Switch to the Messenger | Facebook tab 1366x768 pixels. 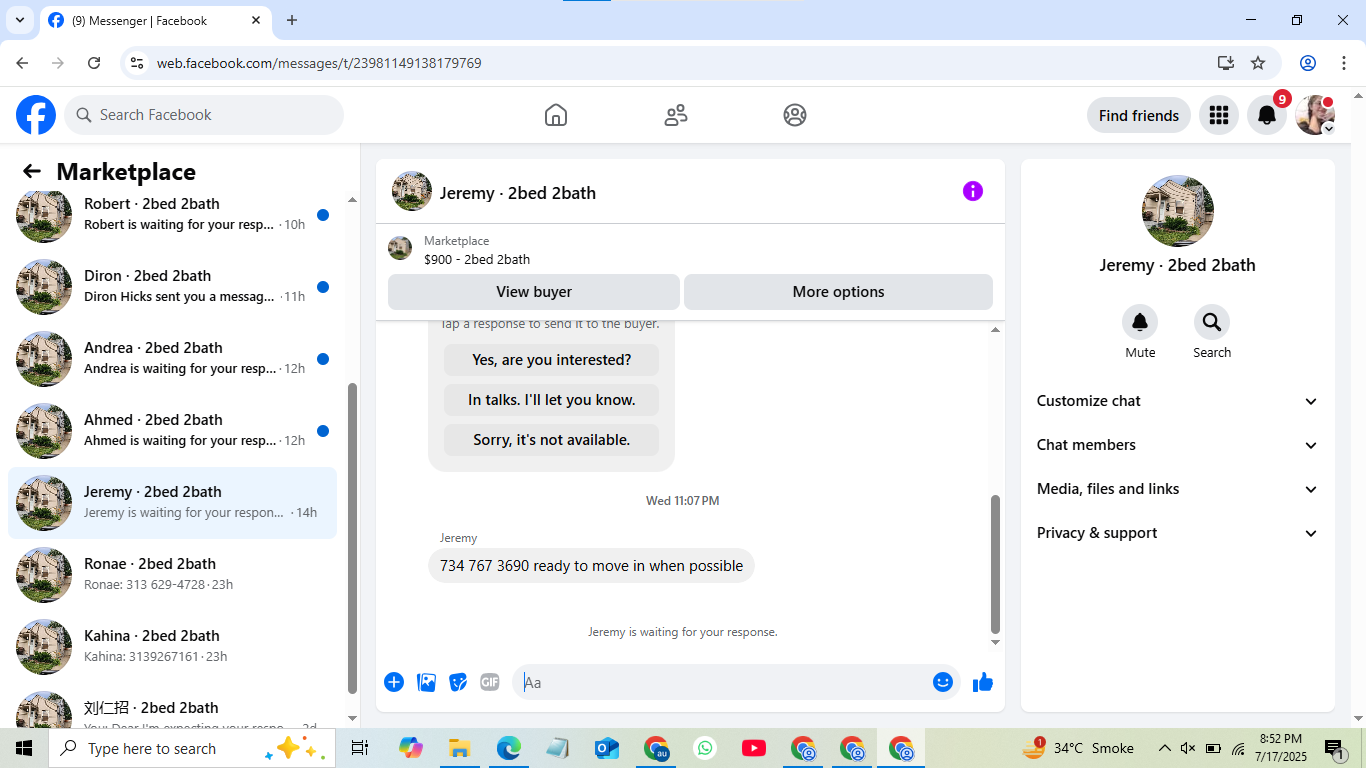coord(155,20)
